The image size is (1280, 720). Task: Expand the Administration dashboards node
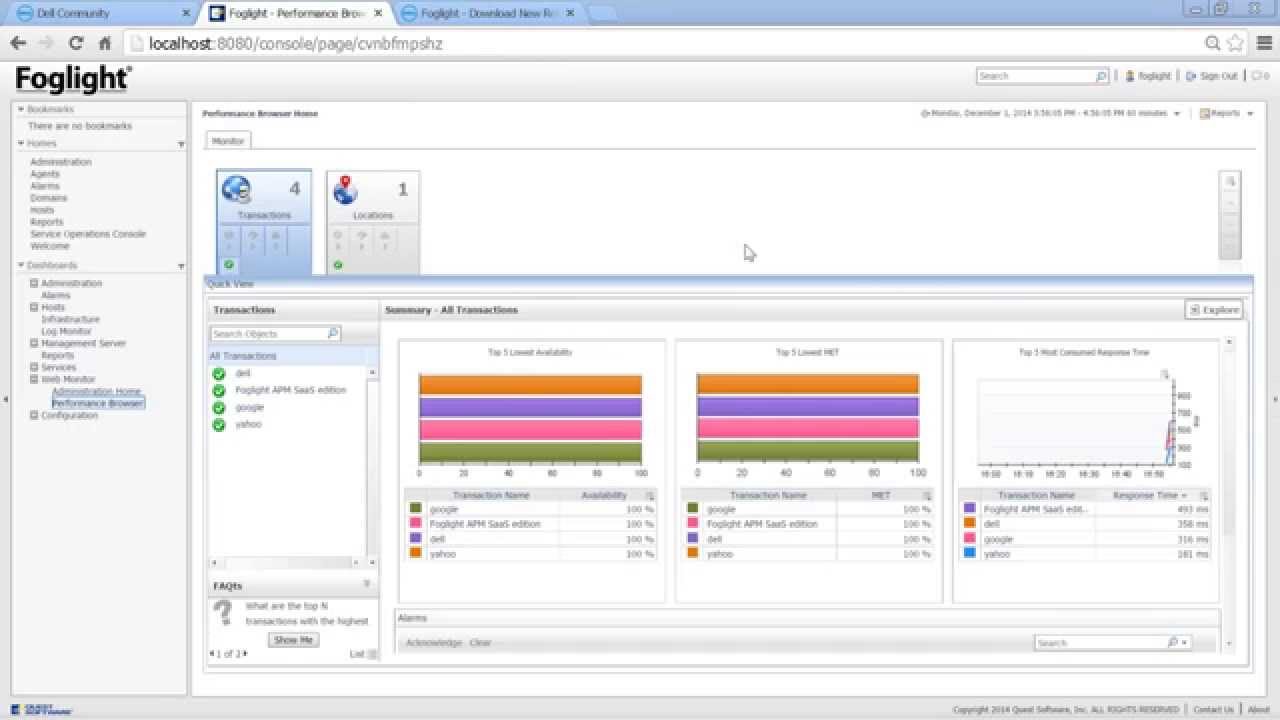coord(34,284)
